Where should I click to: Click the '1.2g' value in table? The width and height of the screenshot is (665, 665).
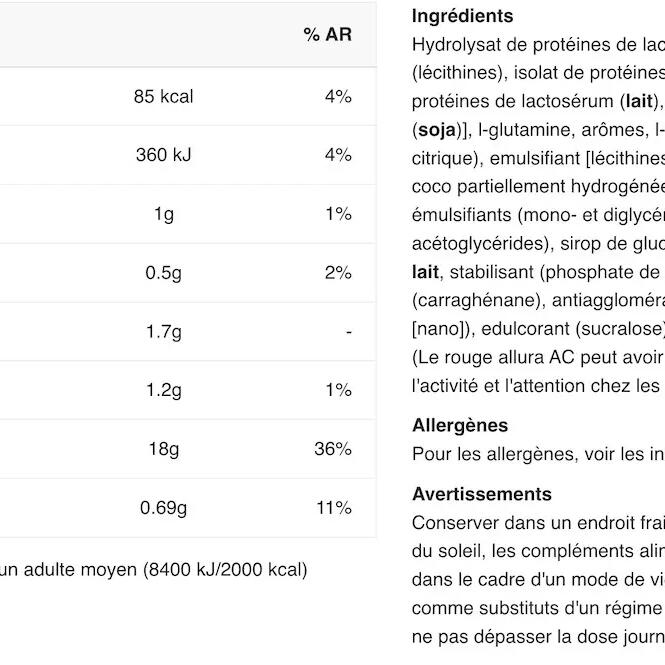(163, 390)
